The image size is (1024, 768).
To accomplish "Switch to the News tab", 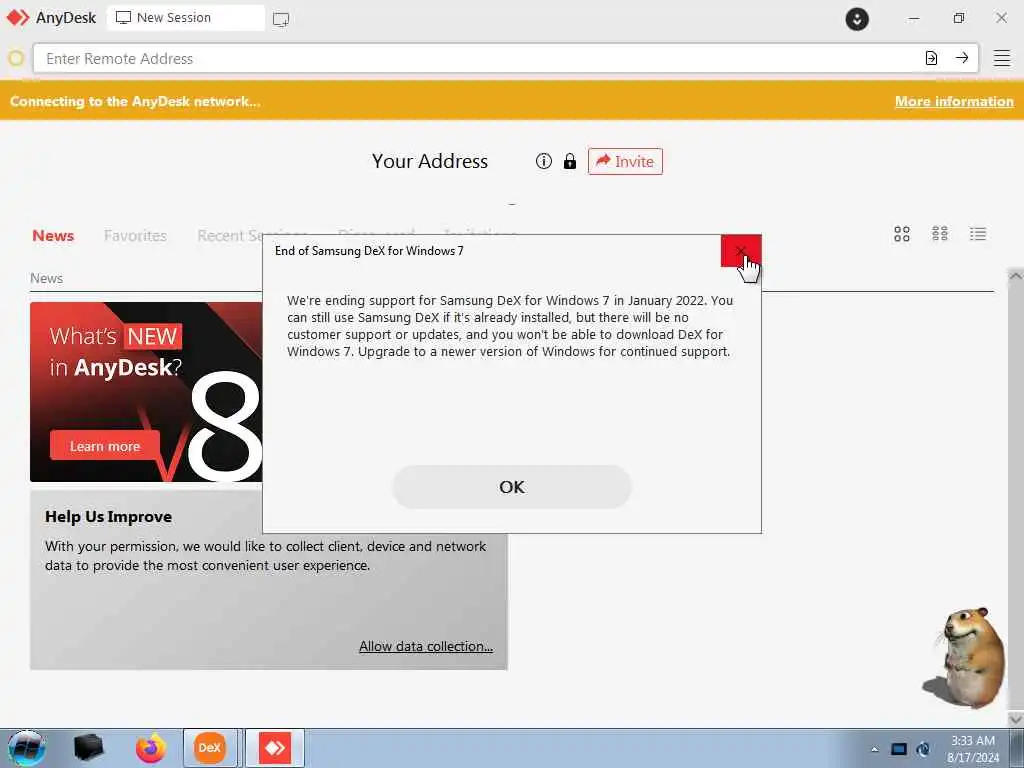I will pyautogui.click(x=53, y=236).
